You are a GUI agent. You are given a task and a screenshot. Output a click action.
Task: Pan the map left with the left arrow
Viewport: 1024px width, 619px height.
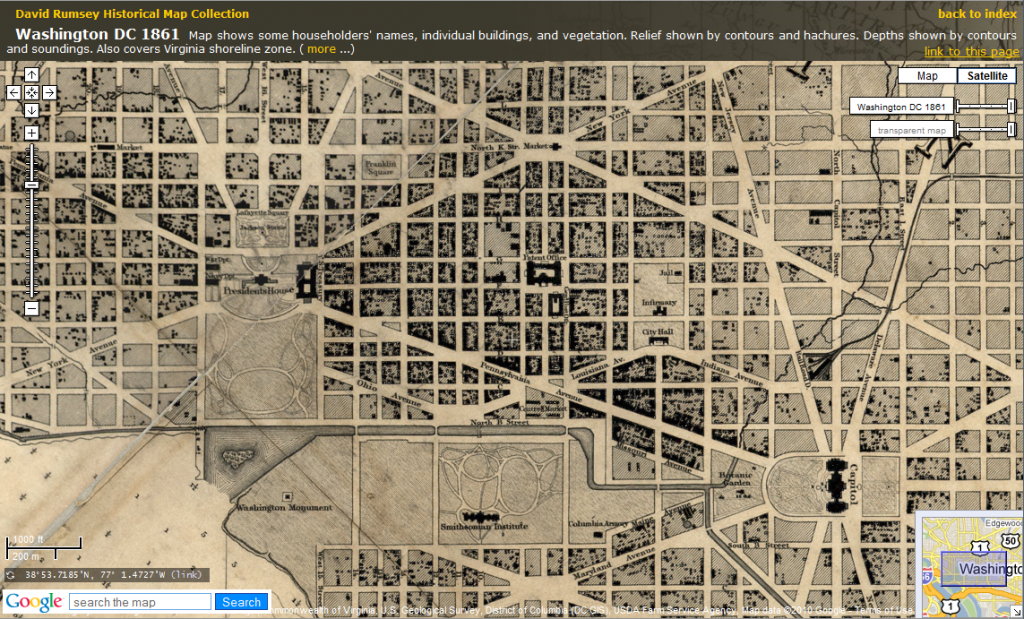coord(14,93)
